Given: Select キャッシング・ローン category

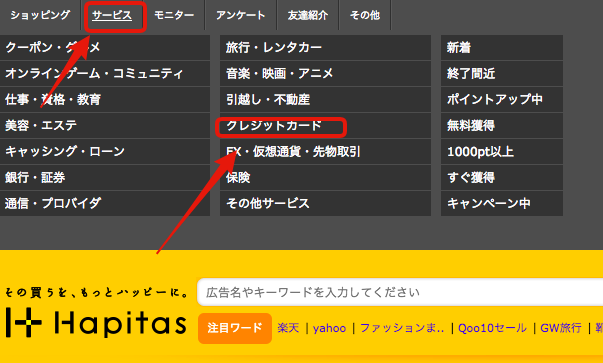Looking at the screenshot, I should click(x=105, y=152).
